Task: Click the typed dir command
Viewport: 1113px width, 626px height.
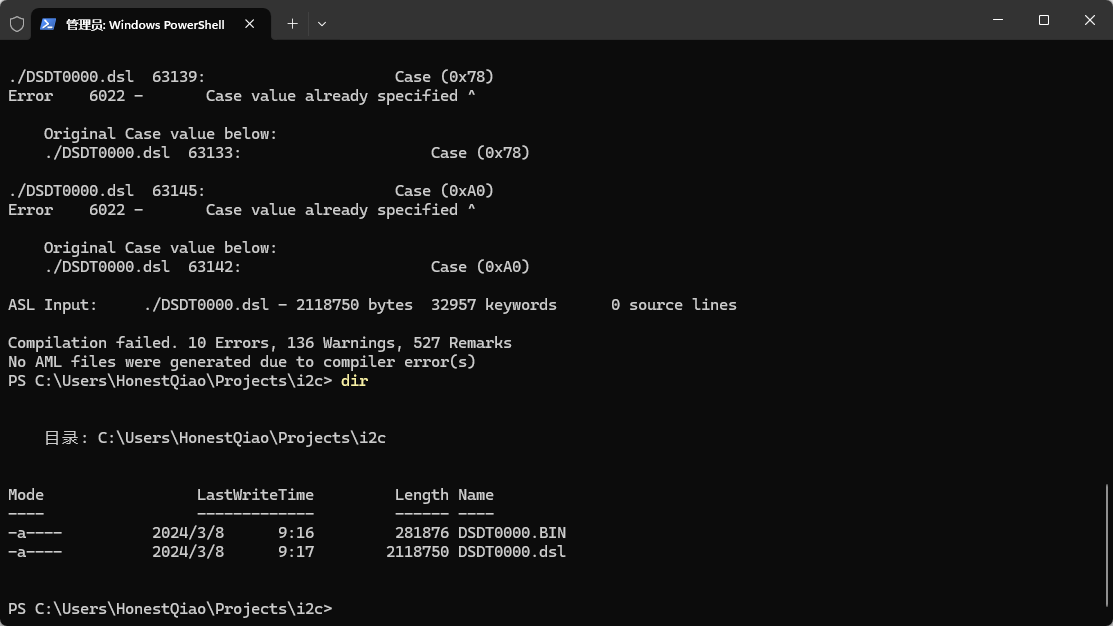Action: point(354,381)
